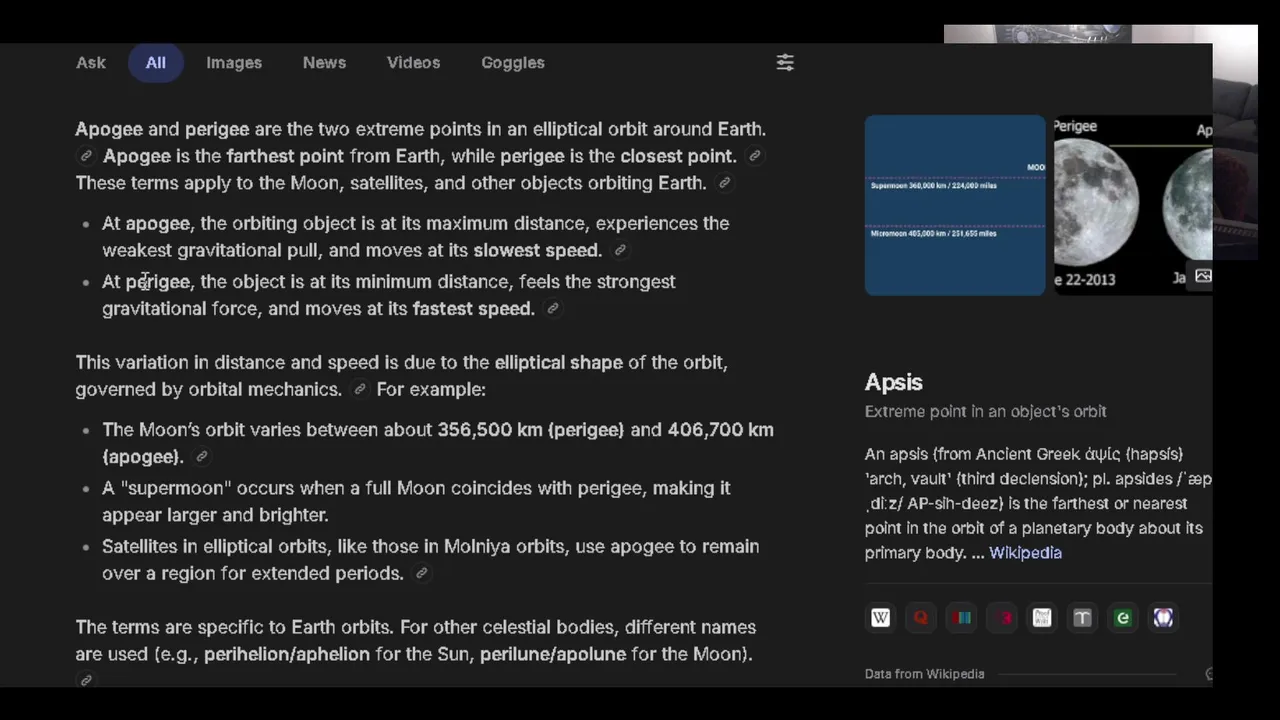Image resolution: width=1280 pixels, height=720 pixels.
Task: Open the supermoon vs micromoon distance diagram
Action: coord(955,205)
